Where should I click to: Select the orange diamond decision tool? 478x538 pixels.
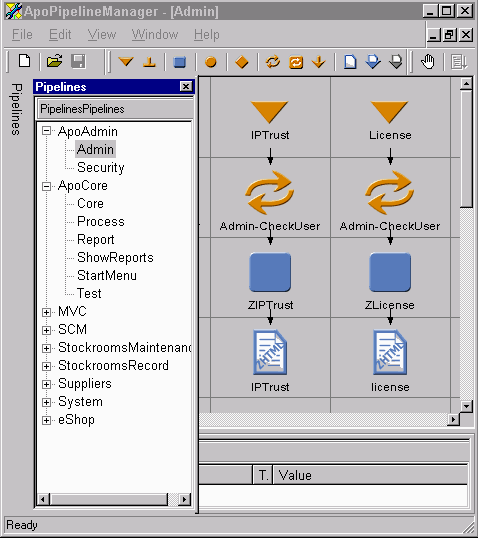(242, 62)
